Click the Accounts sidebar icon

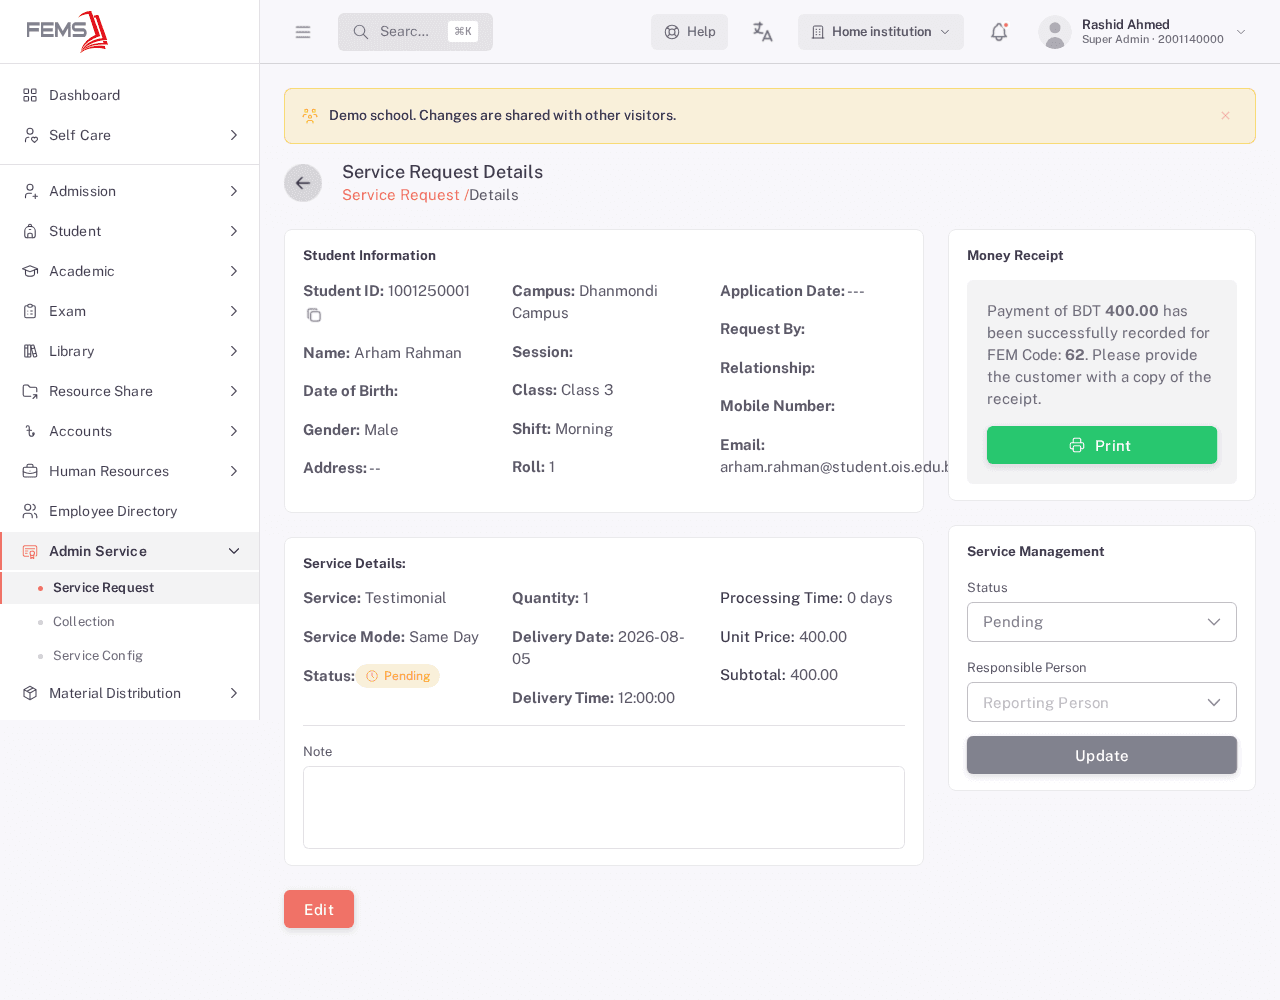coord(30,431)
